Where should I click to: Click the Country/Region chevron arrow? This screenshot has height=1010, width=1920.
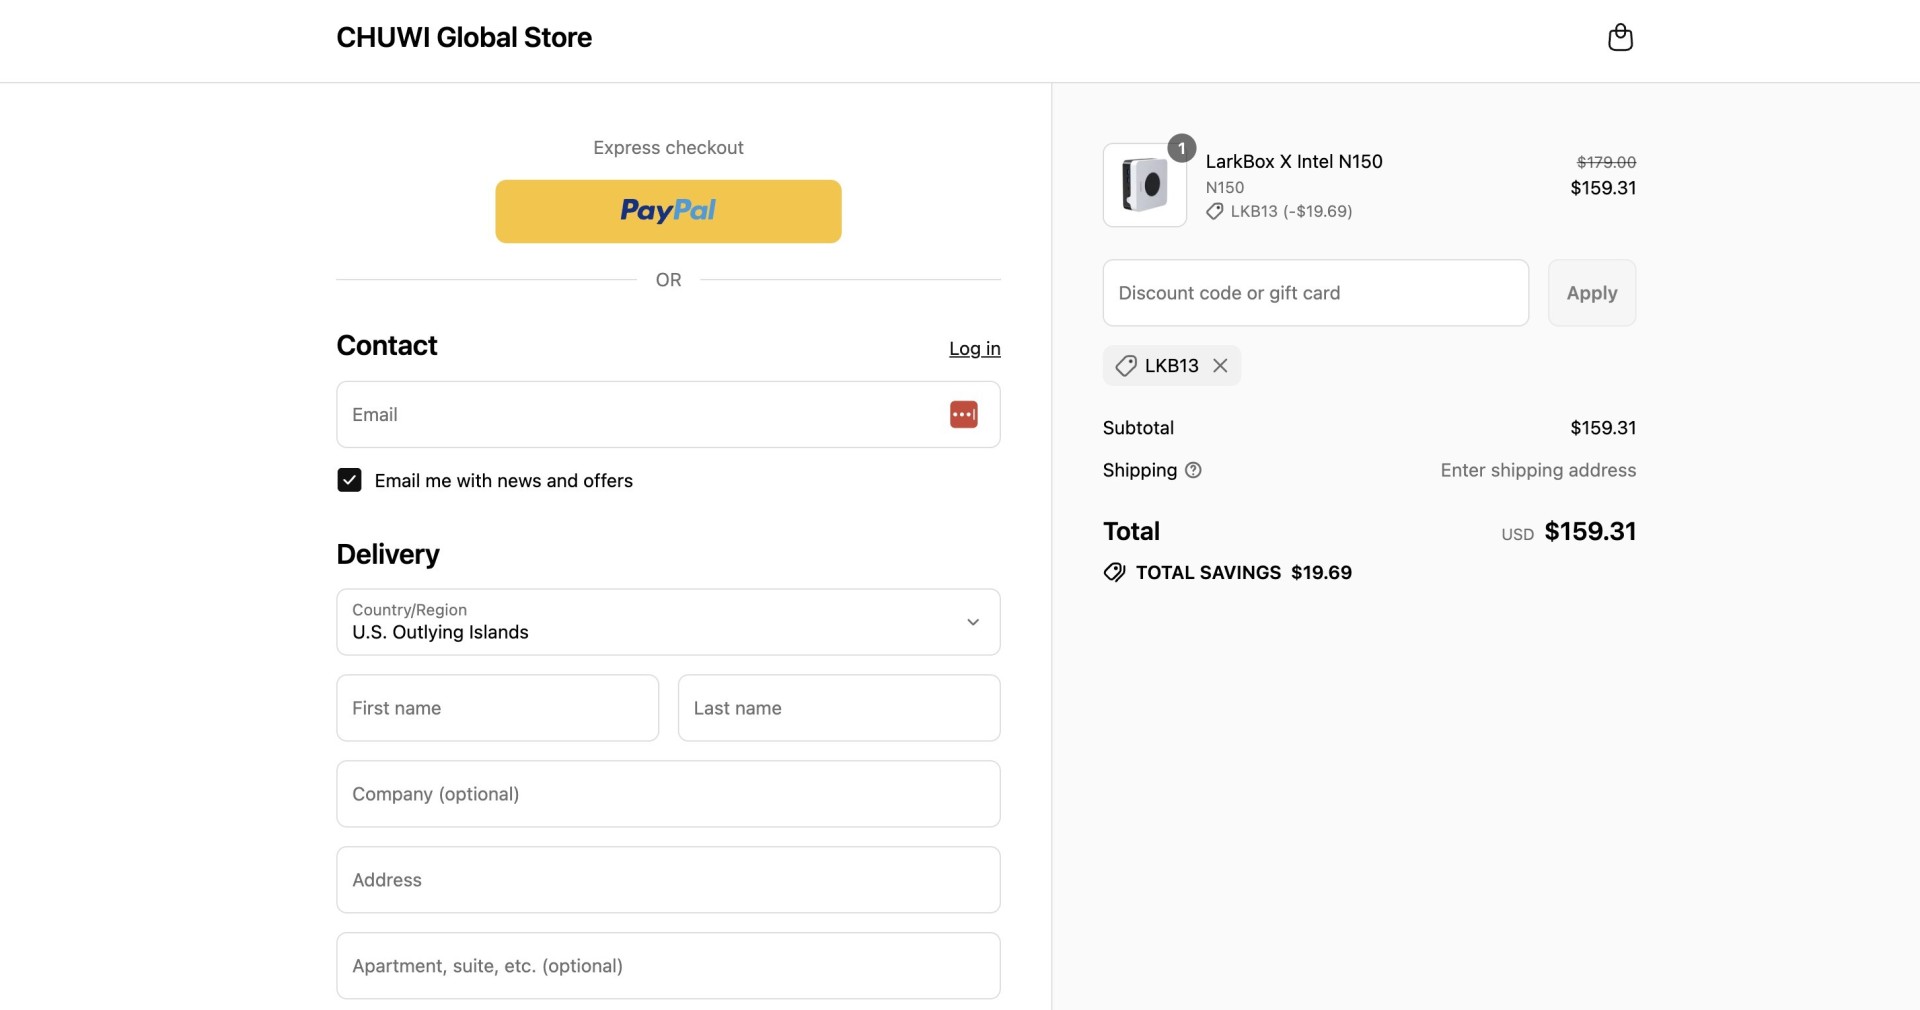[x=973, y=622]
